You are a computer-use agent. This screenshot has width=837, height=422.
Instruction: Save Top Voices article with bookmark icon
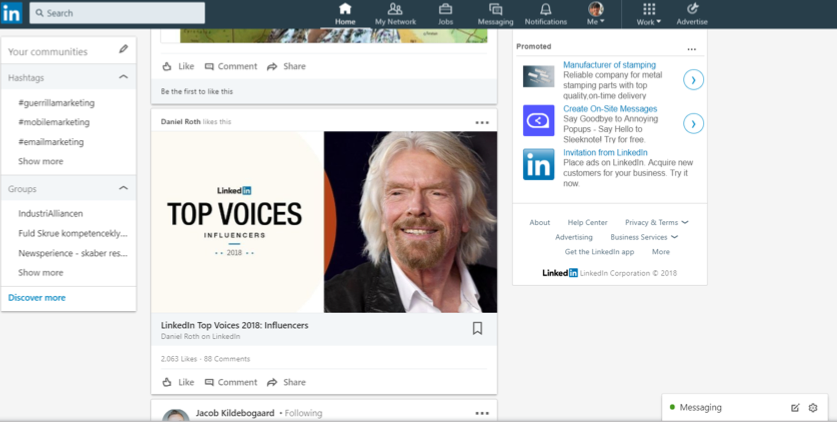477,328
